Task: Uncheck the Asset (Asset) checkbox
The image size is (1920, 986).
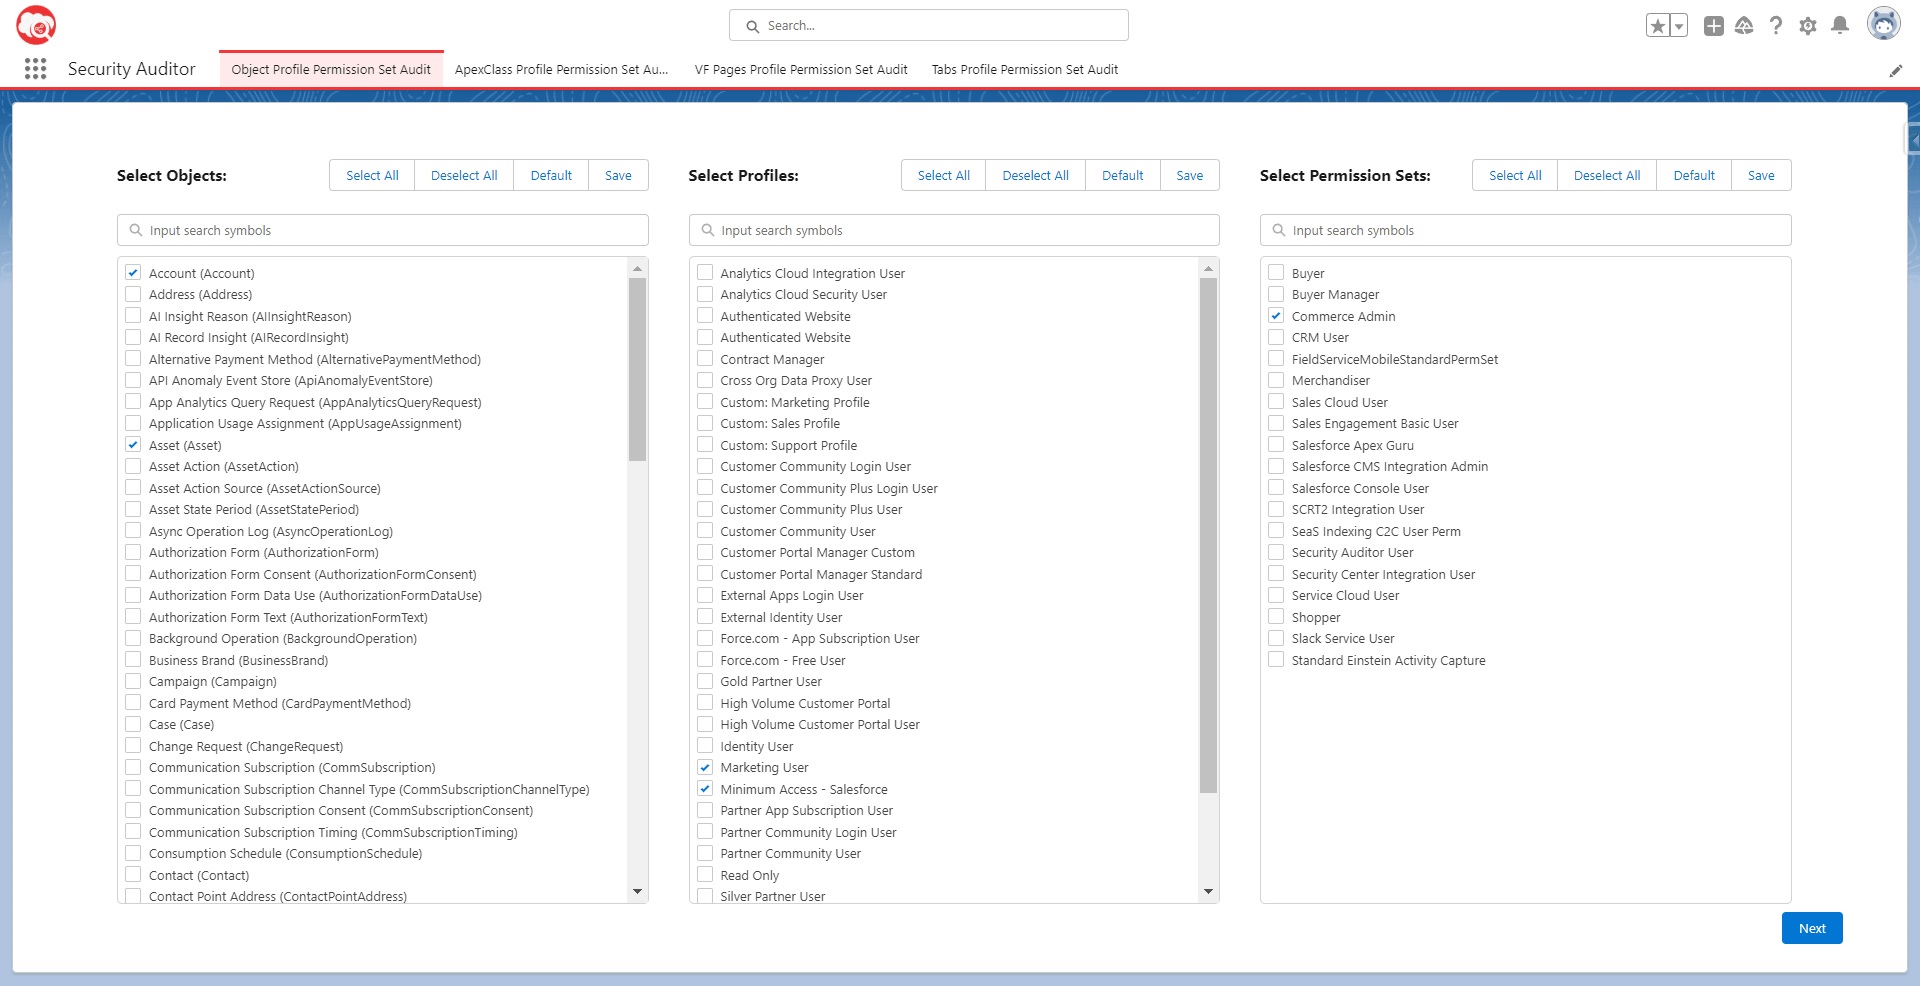Action: coord(133,445)
